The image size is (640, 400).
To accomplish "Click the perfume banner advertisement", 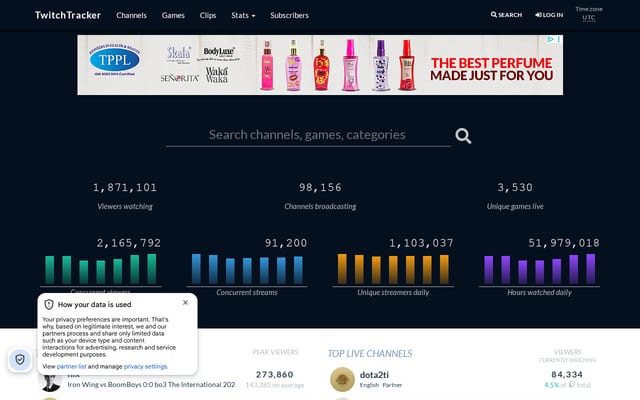I will click(x=320, y=65).
